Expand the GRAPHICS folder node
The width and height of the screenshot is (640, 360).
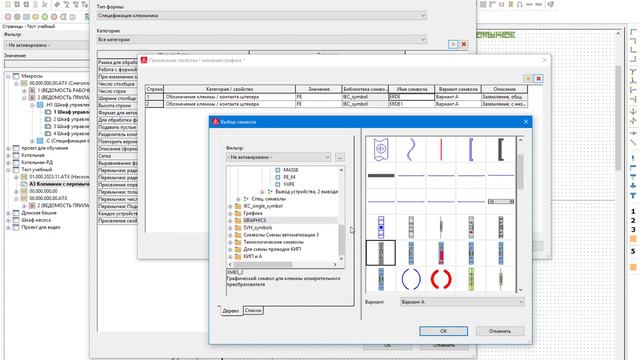click(x=230, y=221)
